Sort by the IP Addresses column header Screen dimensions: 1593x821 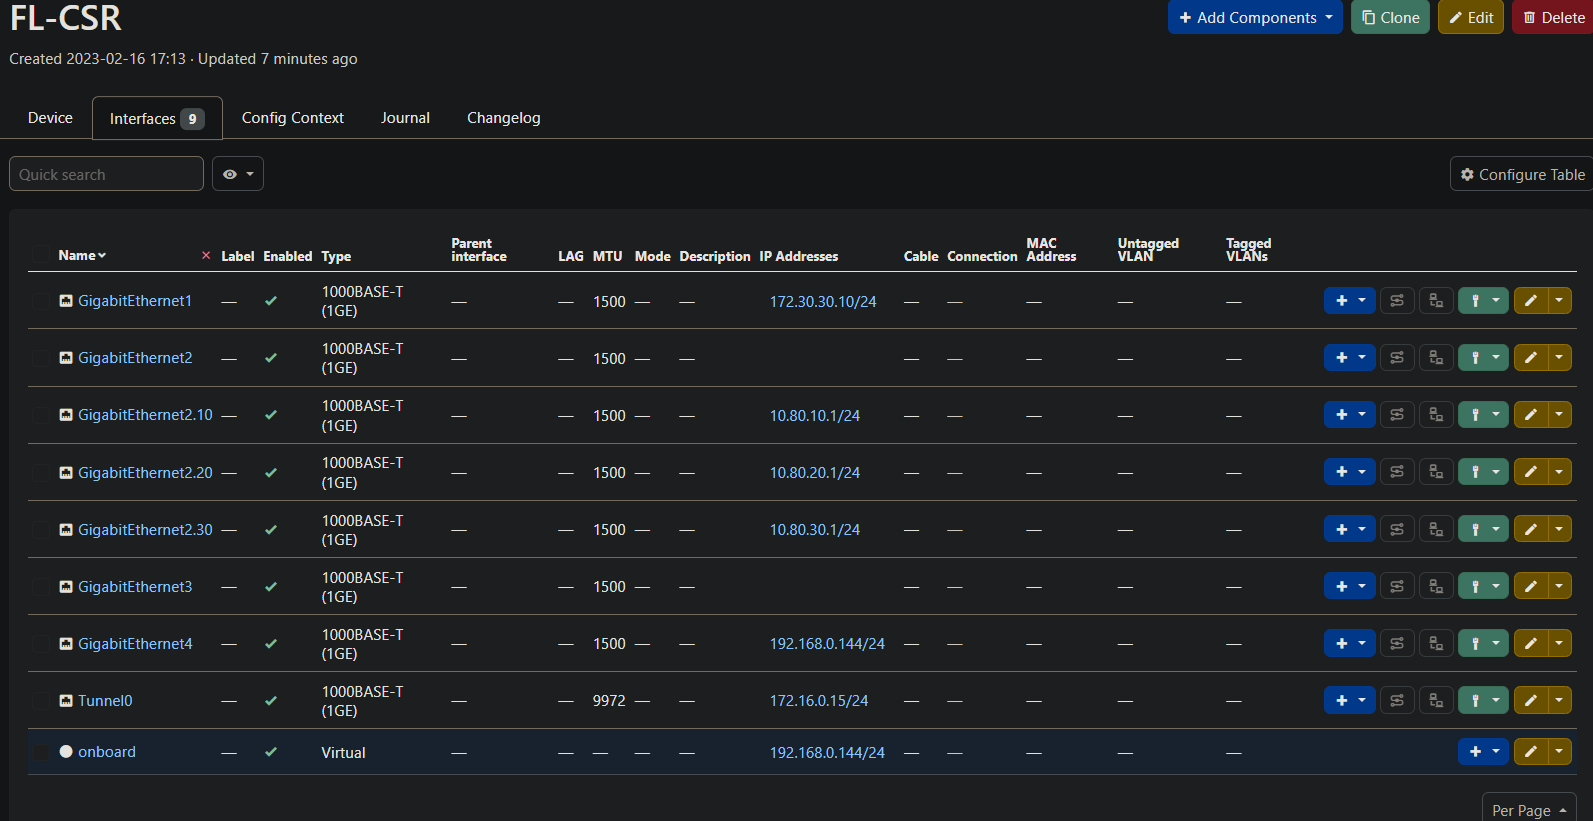799,256
